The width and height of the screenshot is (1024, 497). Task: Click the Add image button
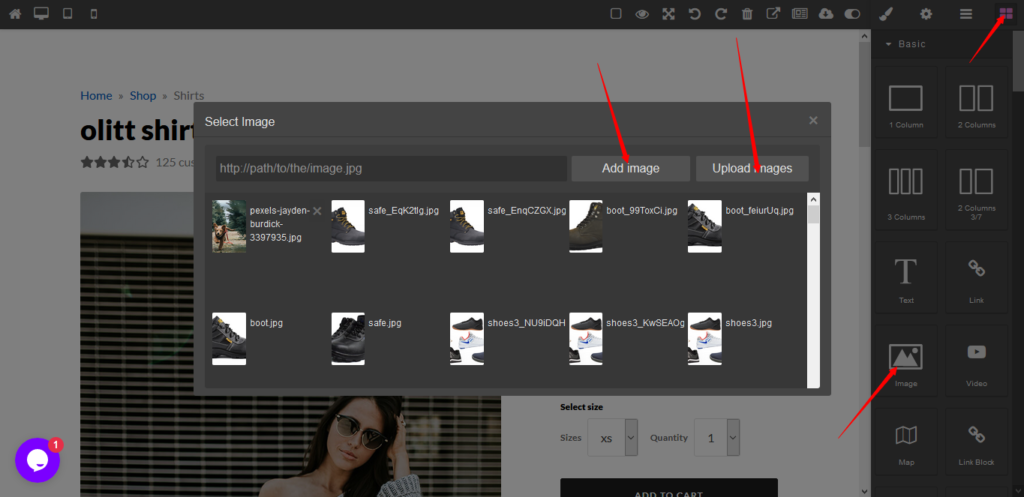point(630,168)
